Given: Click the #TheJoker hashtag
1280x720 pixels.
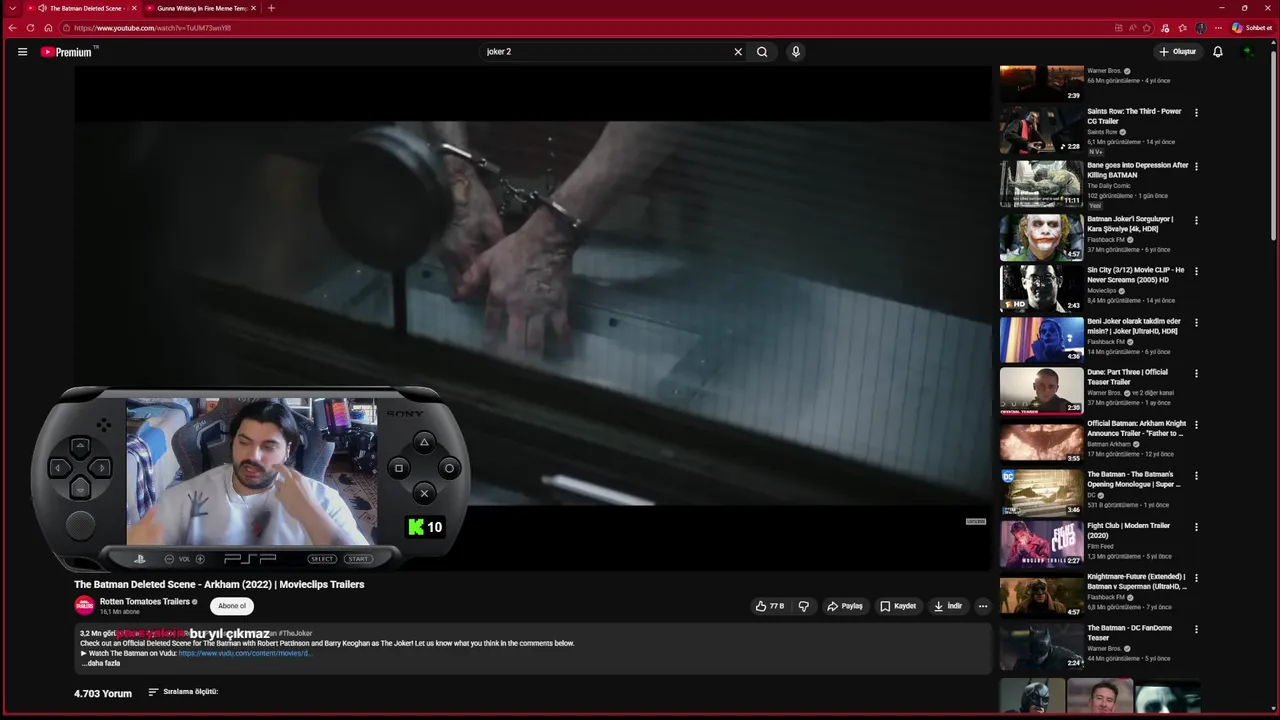Looking at the screenshot, I should pos(295,633).
